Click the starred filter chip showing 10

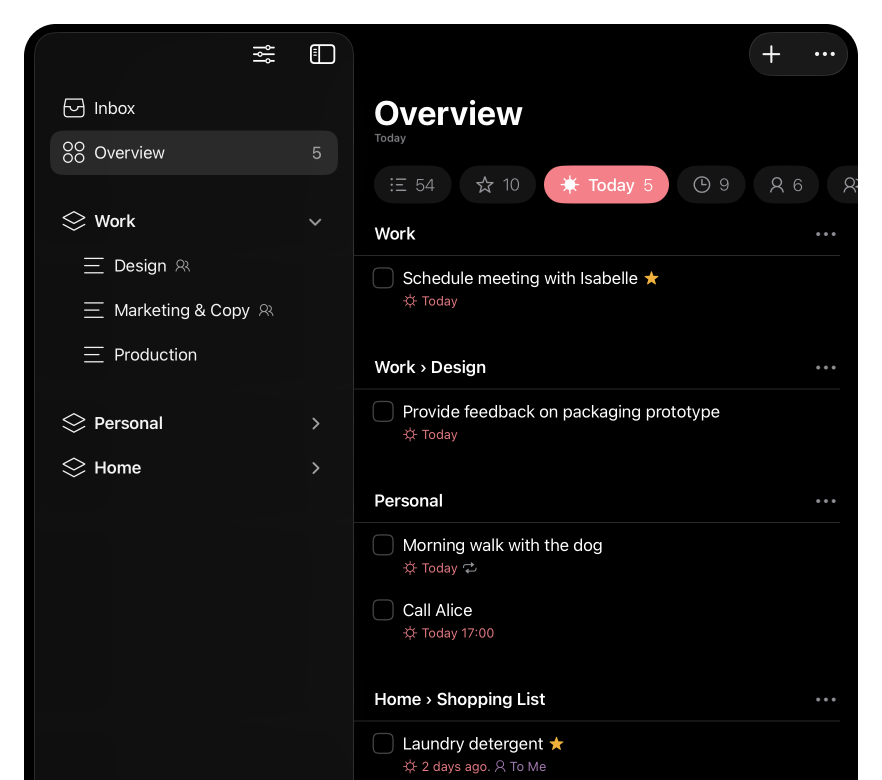tap(497, 185)
